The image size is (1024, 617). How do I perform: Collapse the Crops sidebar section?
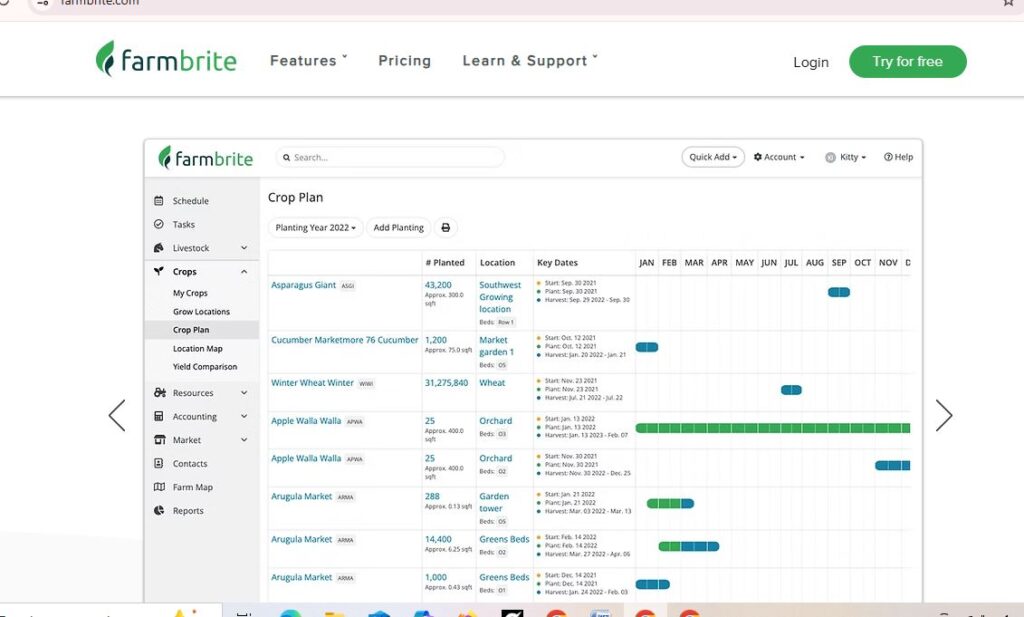pyautogui.click(x=243, y=272)
